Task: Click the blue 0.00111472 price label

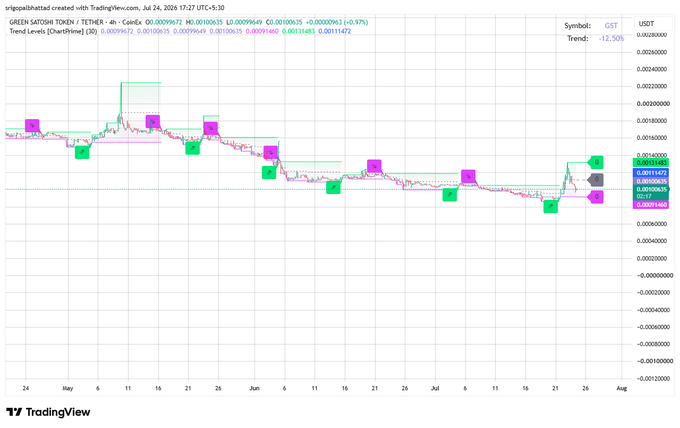Action: pos(651,173)
